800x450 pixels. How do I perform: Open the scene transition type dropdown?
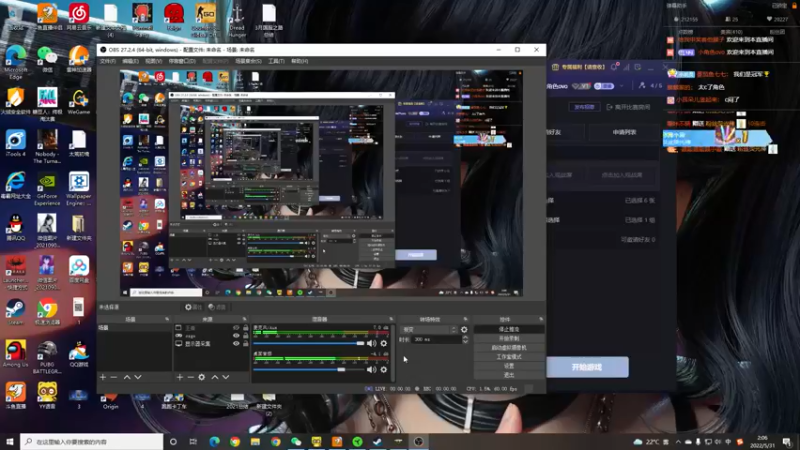428,330
